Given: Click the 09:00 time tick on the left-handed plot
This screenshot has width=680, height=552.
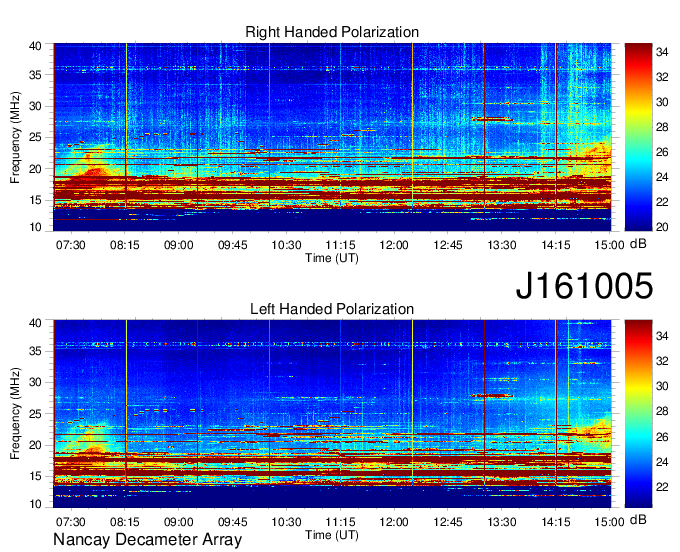Looking at the screenshot, I should (x=179, y=522).
